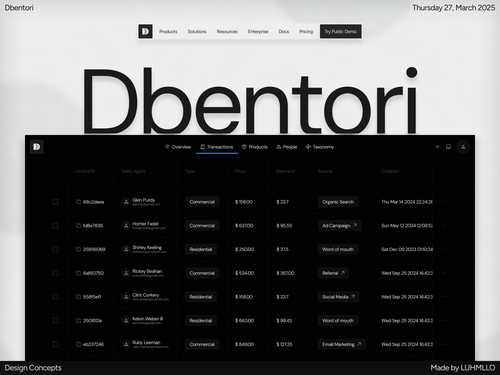
Task: Click the invoice ID text 68c2daea
Action: tap(93, 202)
